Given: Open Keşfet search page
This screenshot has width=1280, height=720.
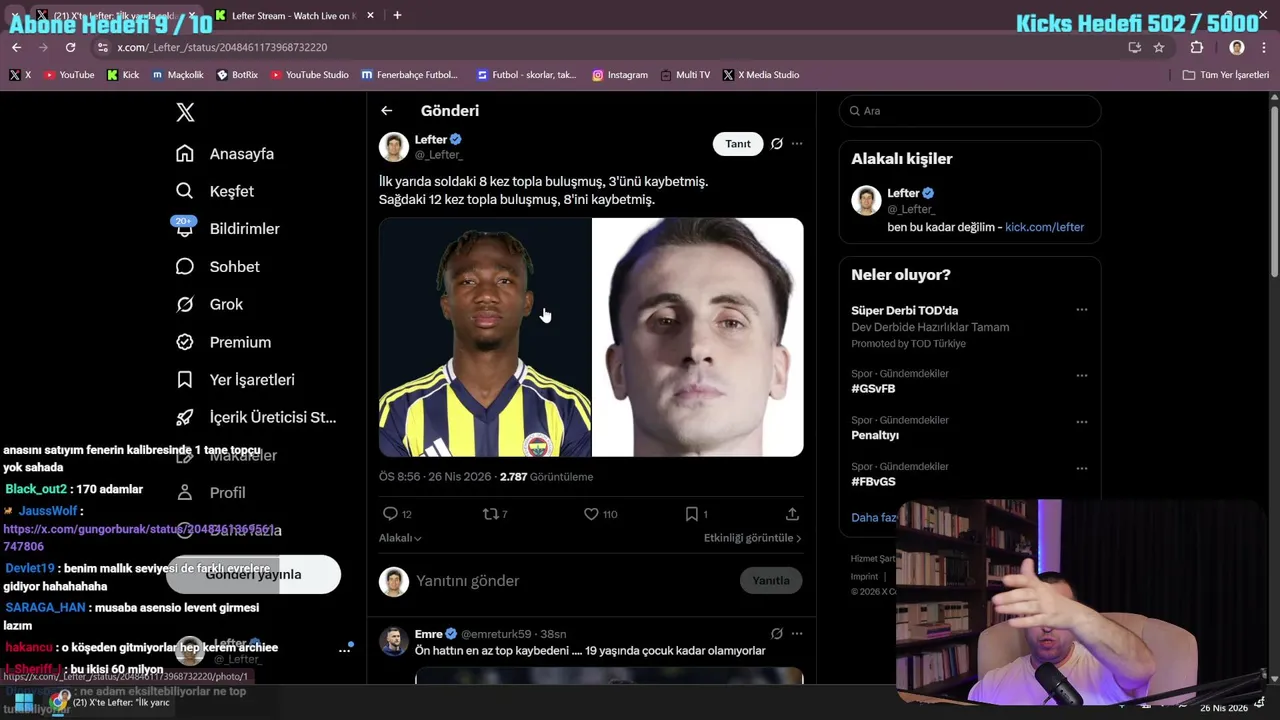Looking at the screenshot, I should pos(215,191).
